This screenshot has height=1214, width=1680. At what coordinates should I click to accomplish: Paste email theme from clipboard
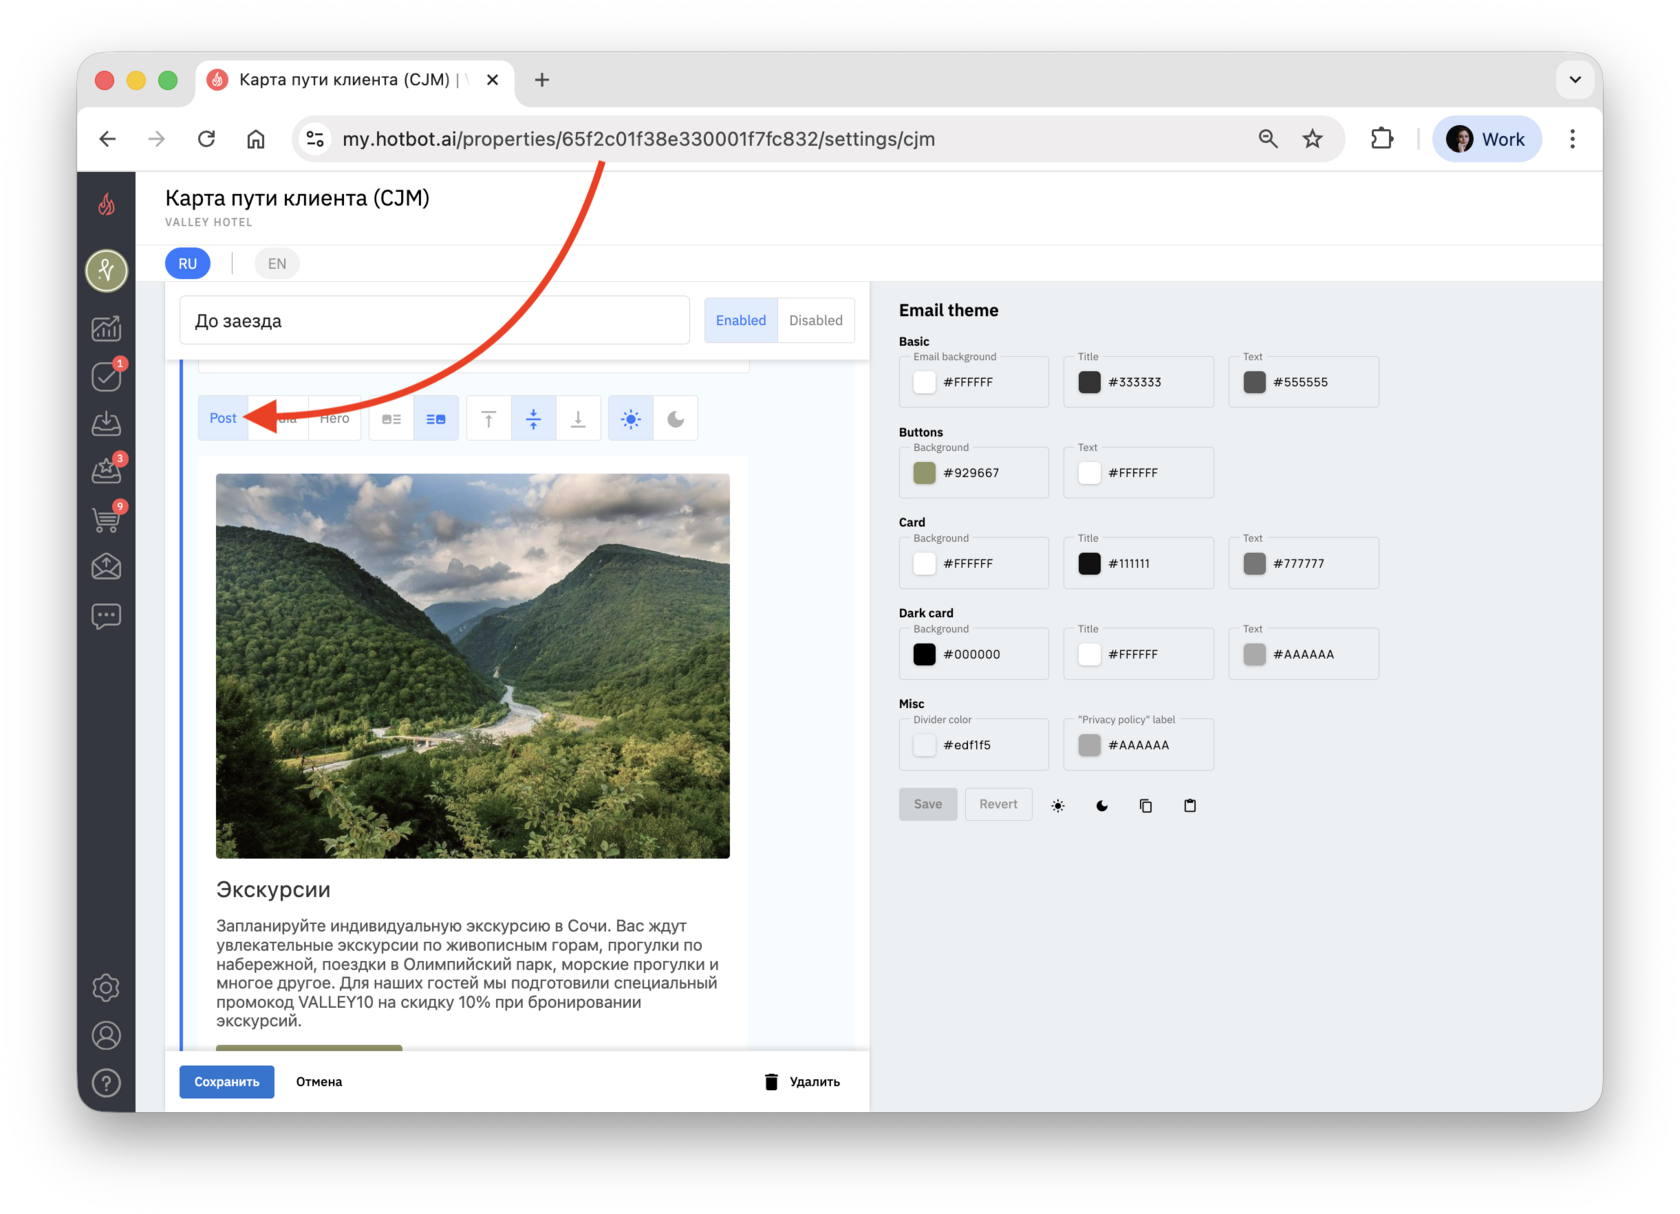click(x=1190, y=805)
